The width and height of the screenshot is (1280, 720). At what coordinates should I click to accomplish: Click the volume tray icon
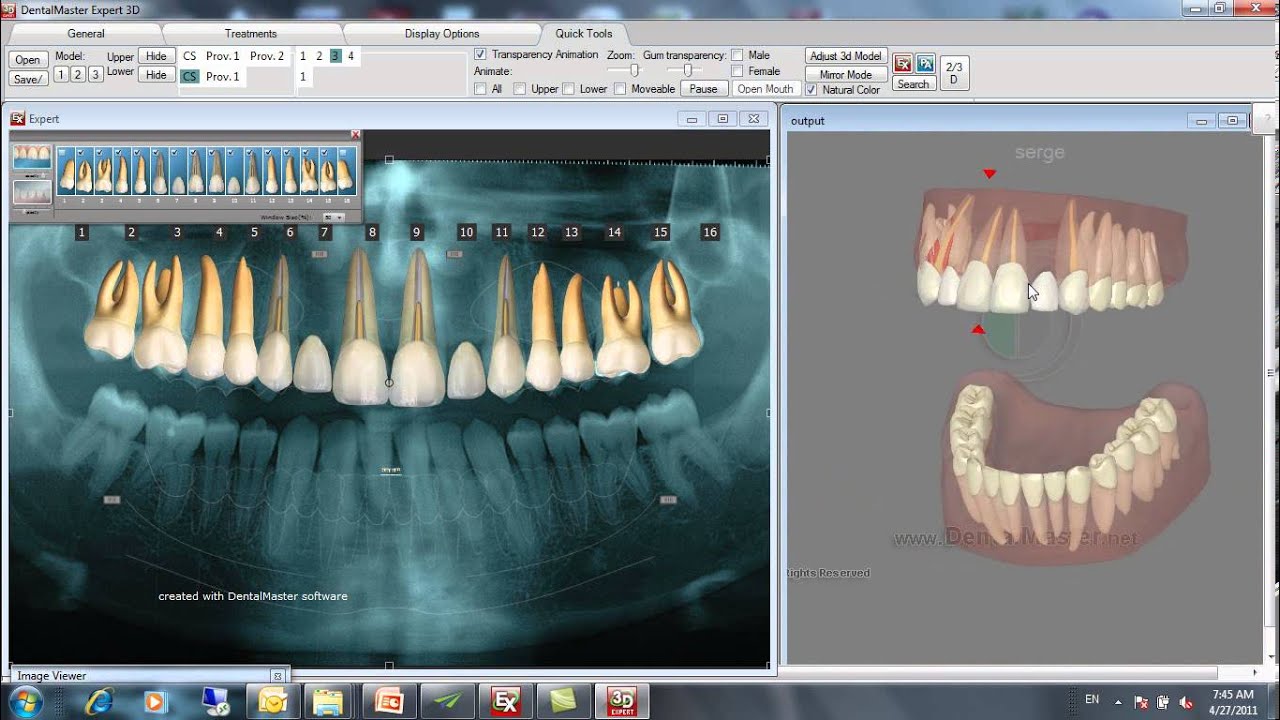click(1186, 702)
